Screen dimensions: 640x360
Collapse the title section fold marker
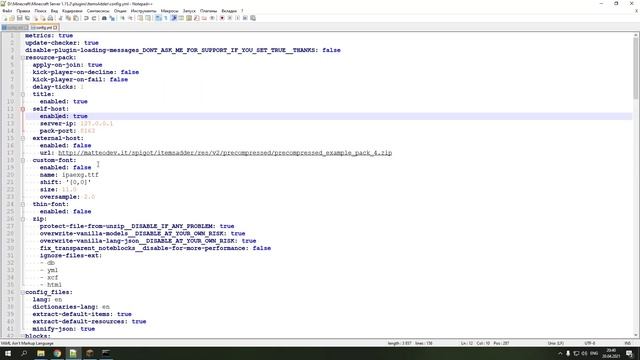click(23, 94)
